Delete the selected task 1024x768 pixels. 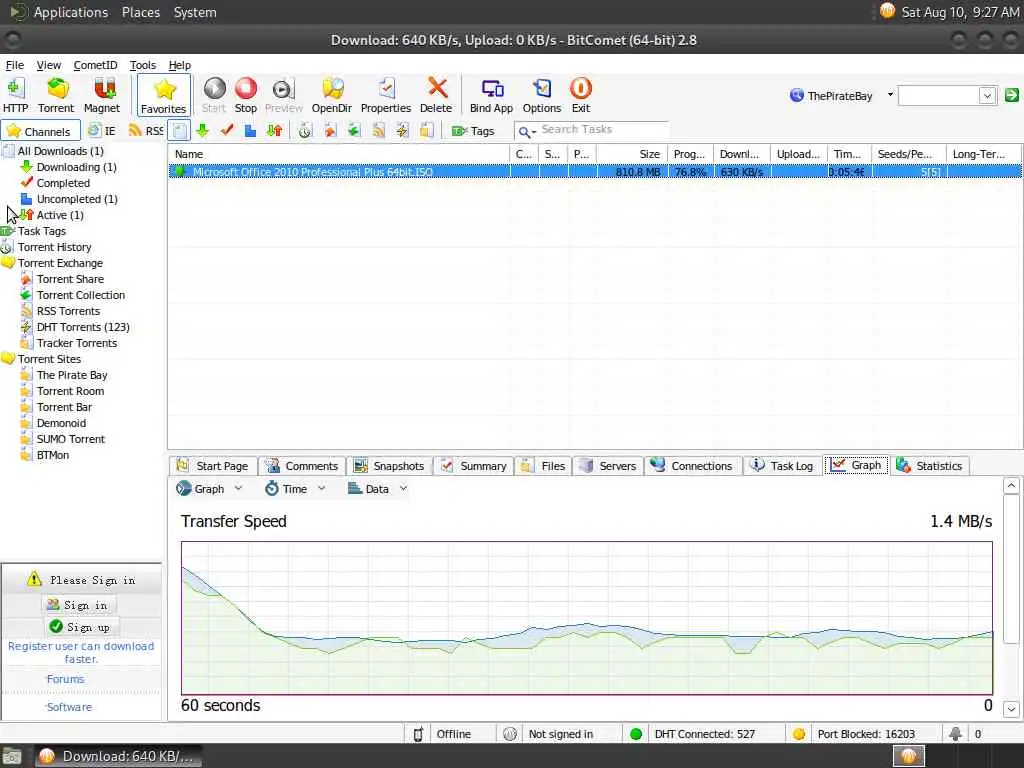click(436, 95)
